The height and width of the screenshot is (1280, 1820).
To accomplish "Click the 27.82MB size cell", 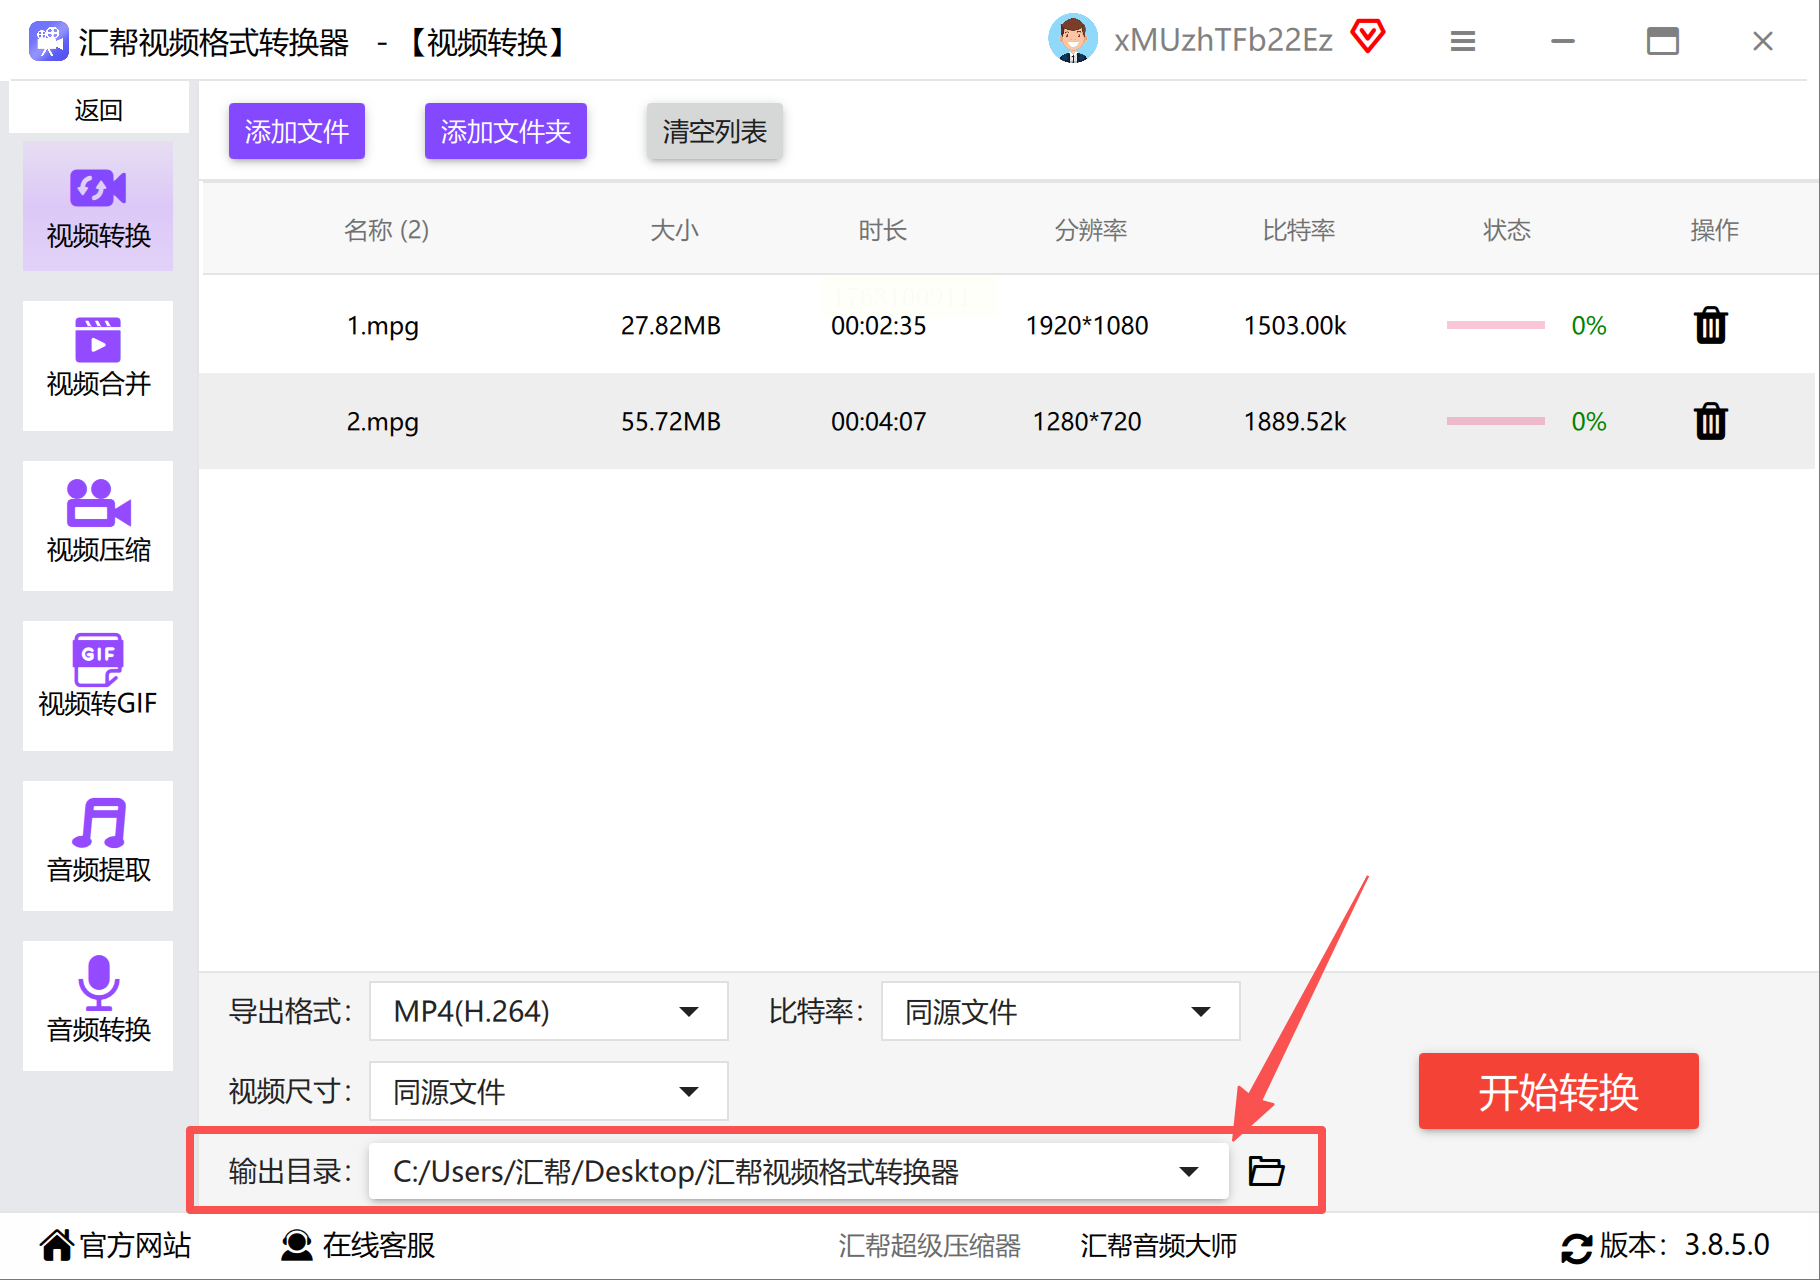I will click(x=670, y=326).
